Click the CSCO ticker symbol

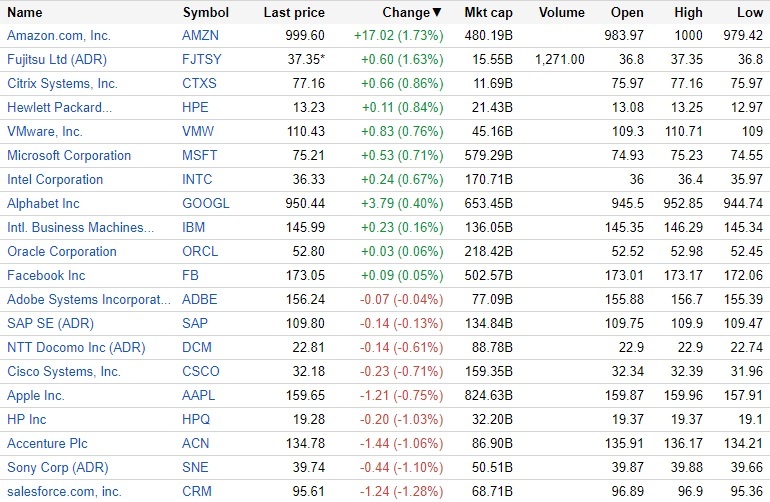pos(201,371)
